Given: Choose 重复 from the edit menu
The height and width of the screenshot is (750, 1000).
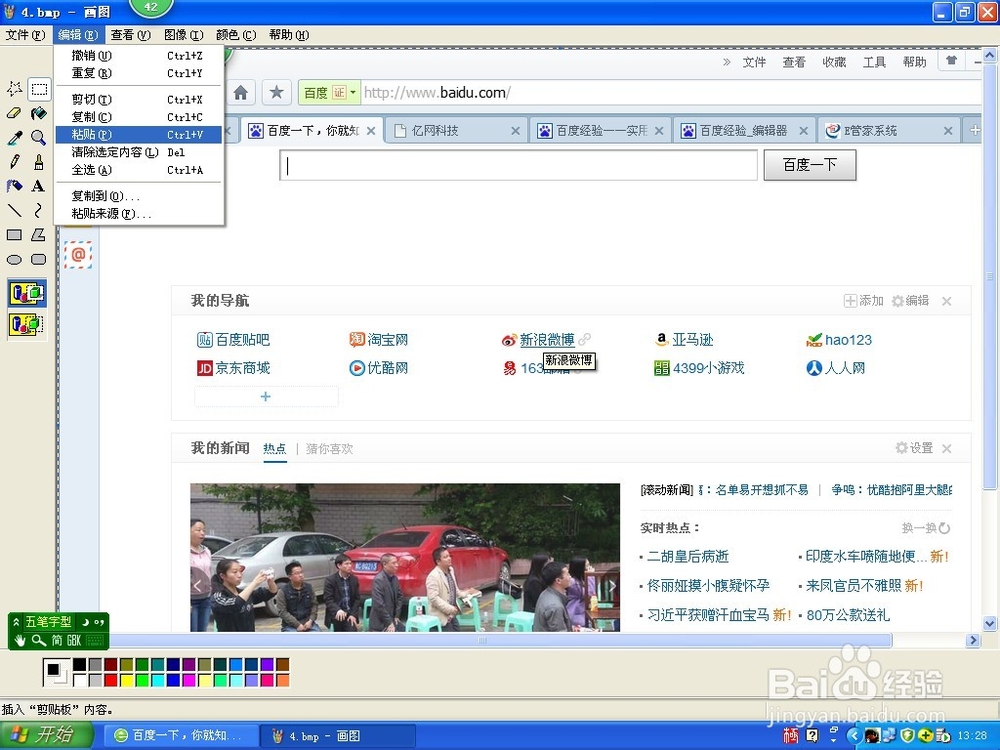Looking at the screenshot, I should click(x=138, y=73).
